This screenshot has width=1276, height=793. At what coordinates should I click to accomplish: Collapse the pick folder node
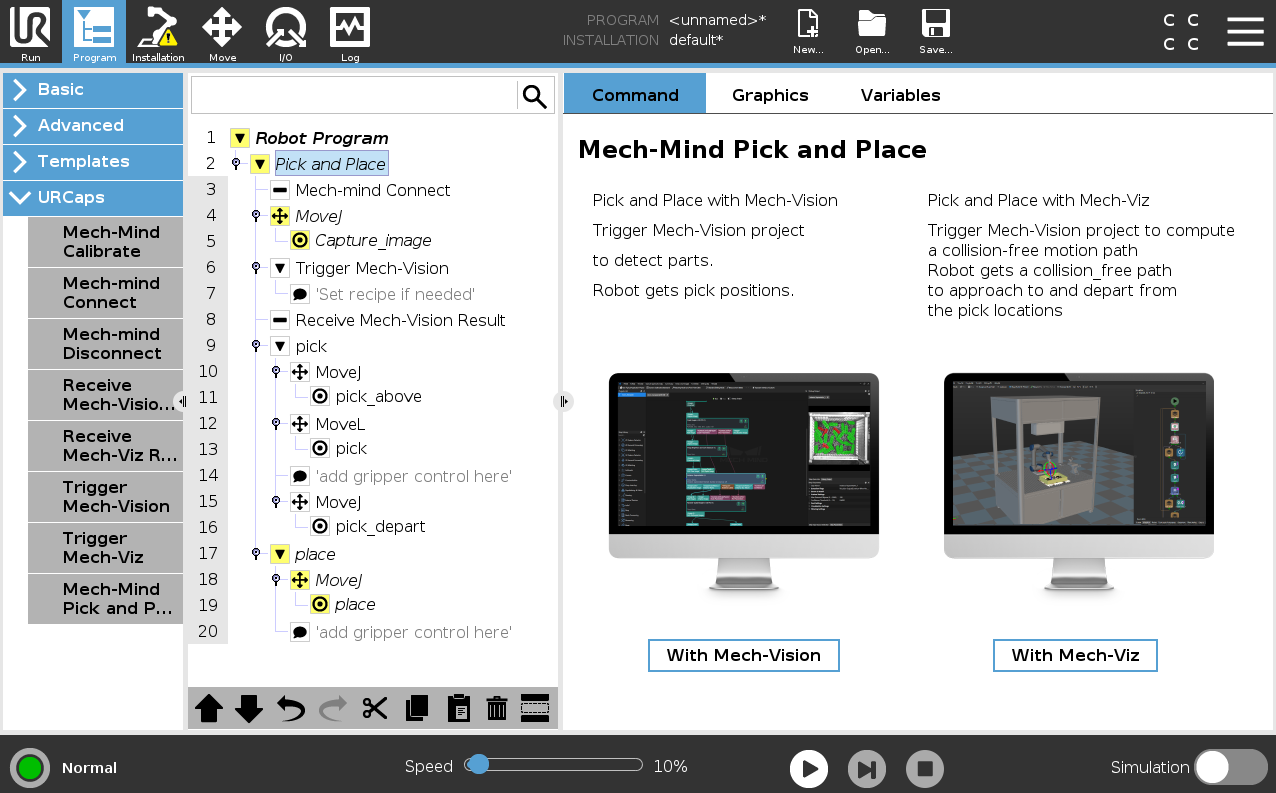pyautogui.click(x=280, y=346)
